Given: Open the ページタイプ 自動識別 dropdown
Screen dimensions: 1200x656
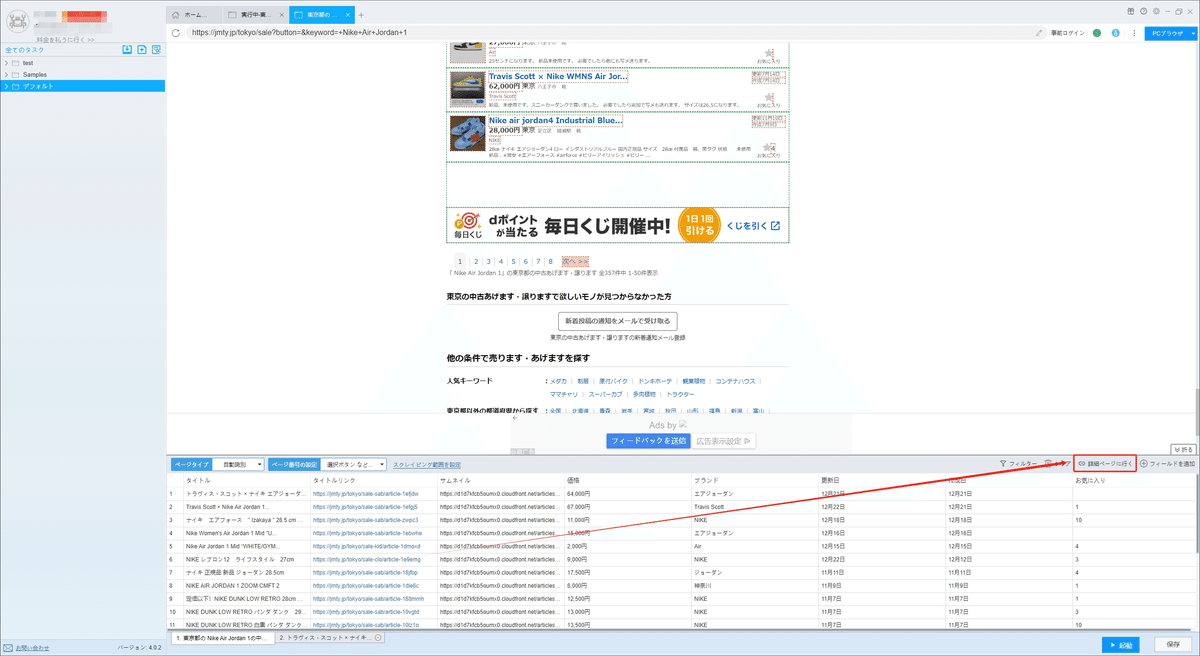Looking at the screenshot, I should [239, 464].
